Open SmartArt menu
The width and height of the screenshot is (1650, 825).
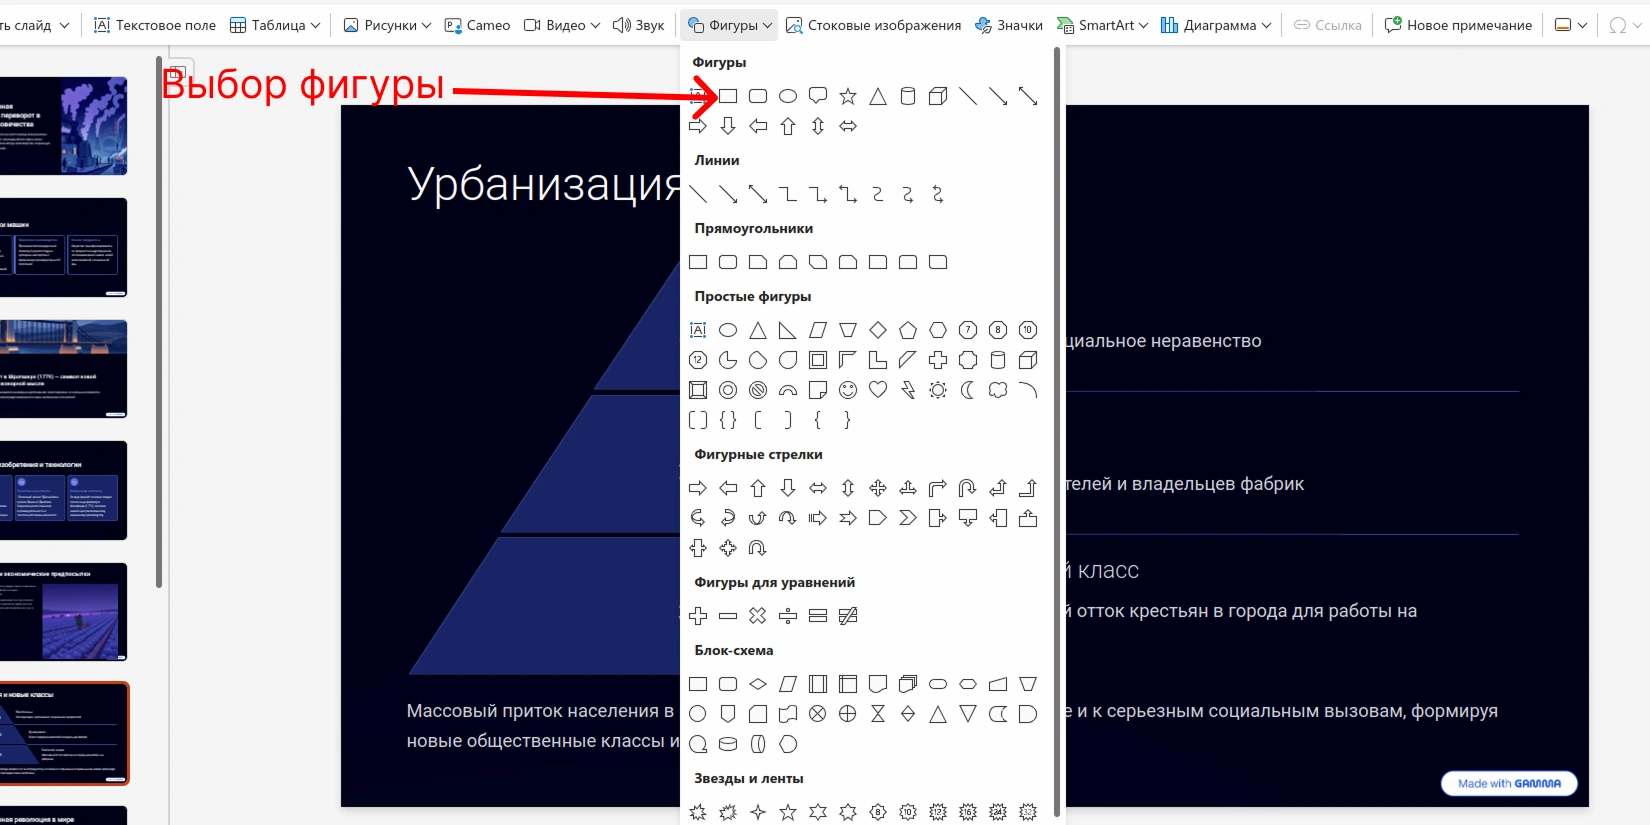[x=1102, y=25]
